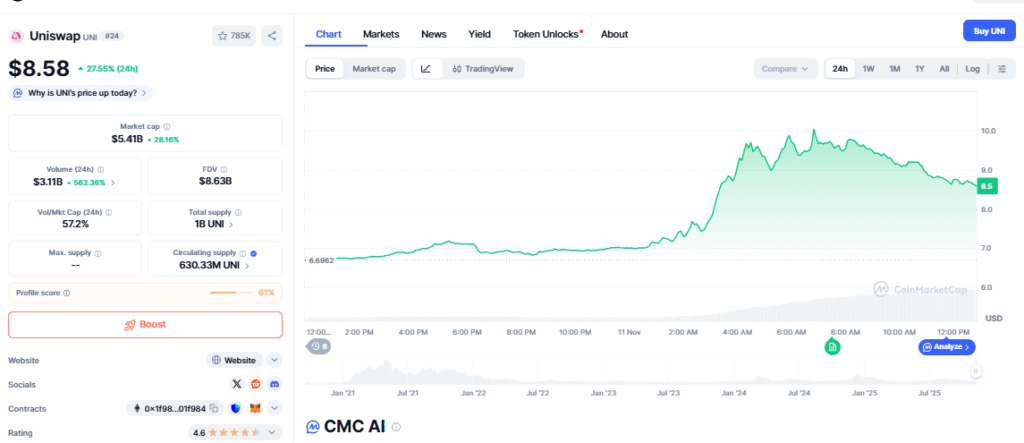
Task: Click the MetaMask fox icon
Action: 254,408
